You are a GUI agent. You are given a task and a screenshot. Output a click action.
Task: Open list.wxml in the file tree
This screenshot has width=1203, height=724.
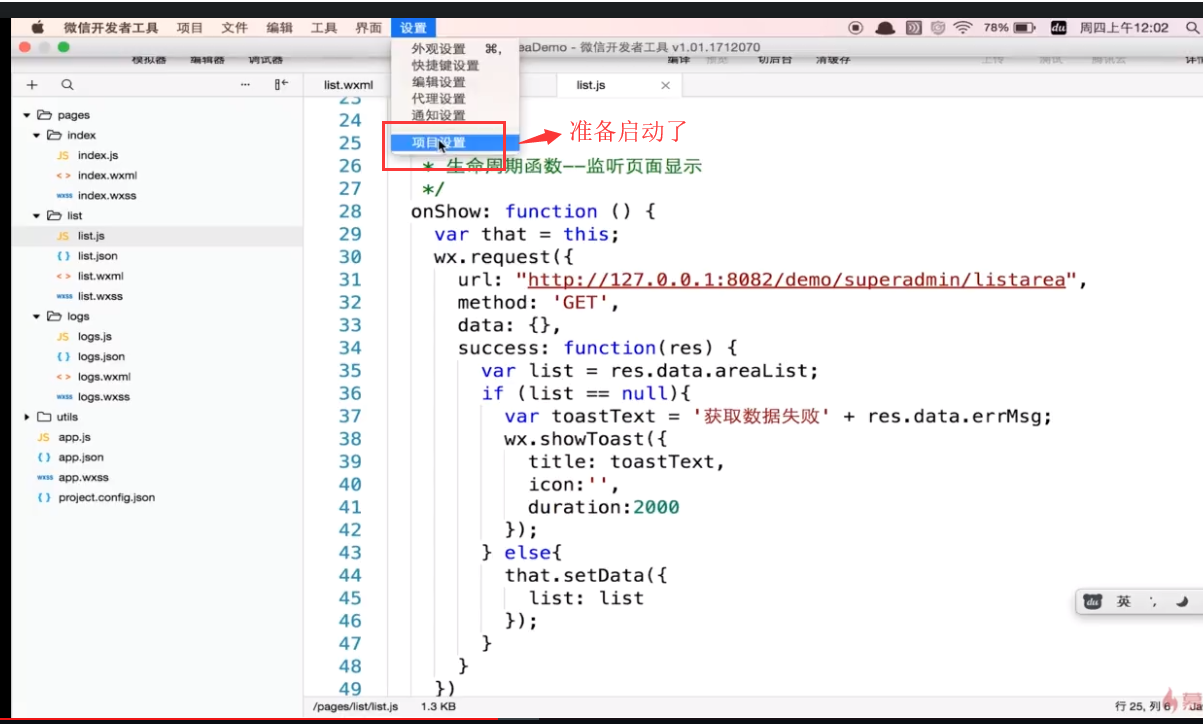(x=100, y=276)
